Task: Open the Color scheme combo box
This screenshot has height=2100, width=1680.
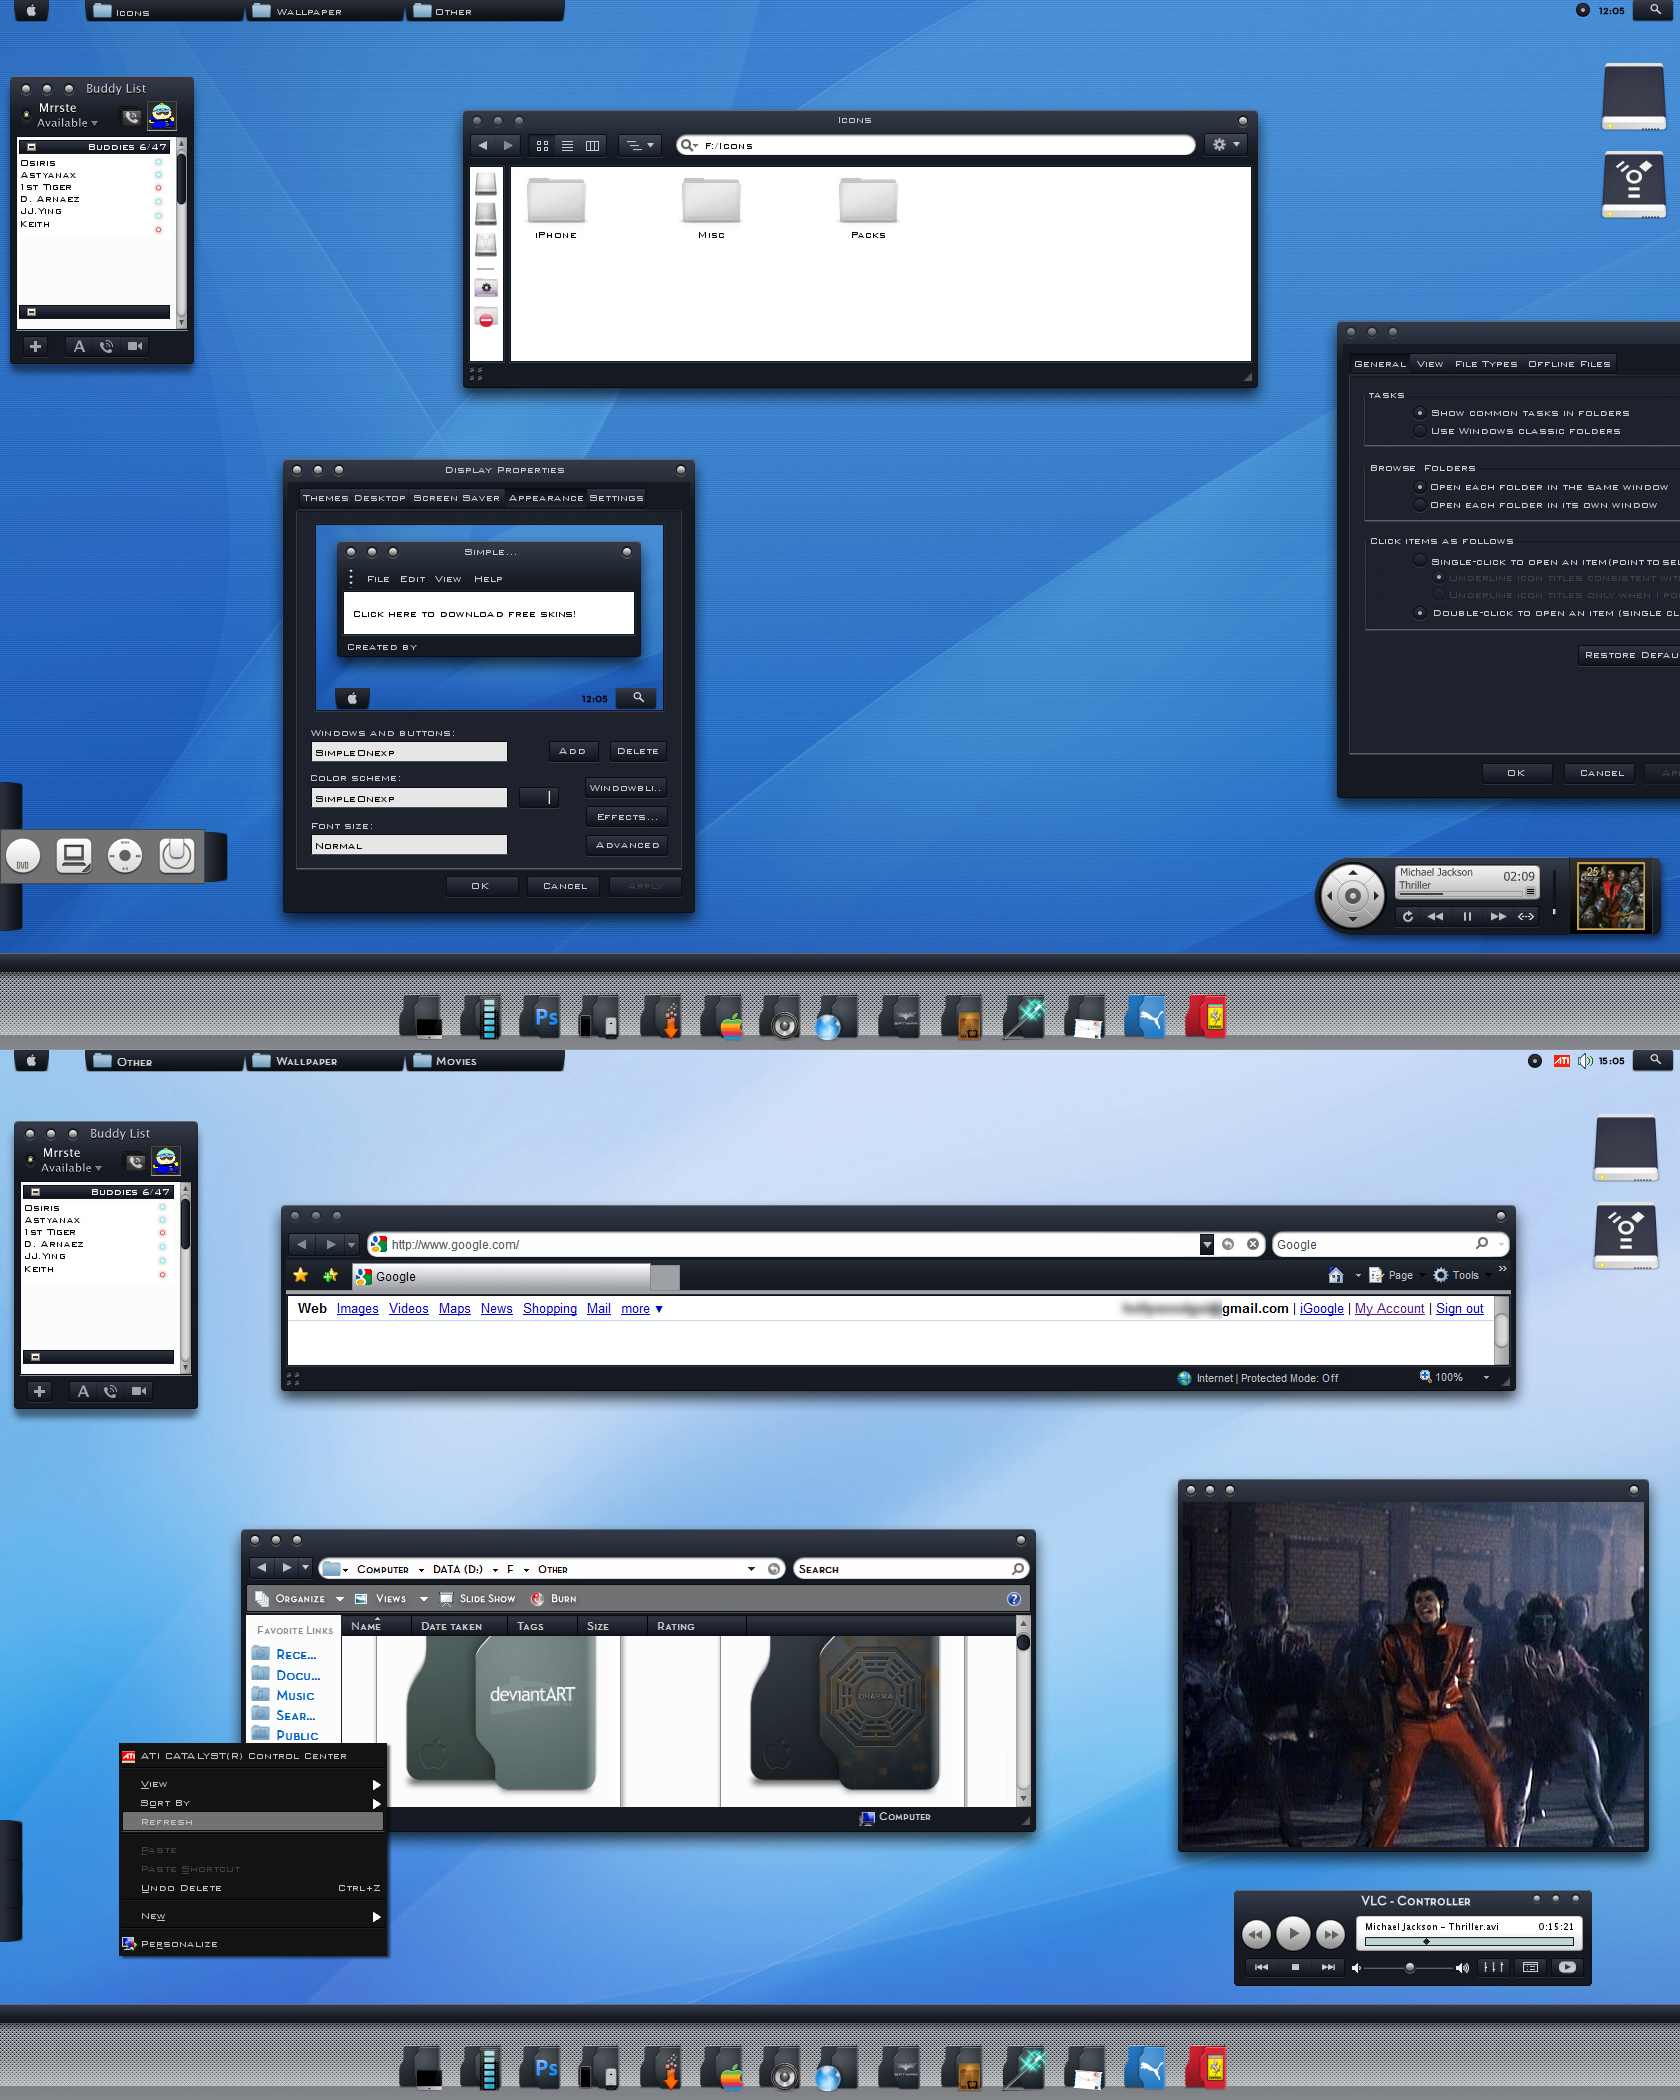Action: coord(409,798)
